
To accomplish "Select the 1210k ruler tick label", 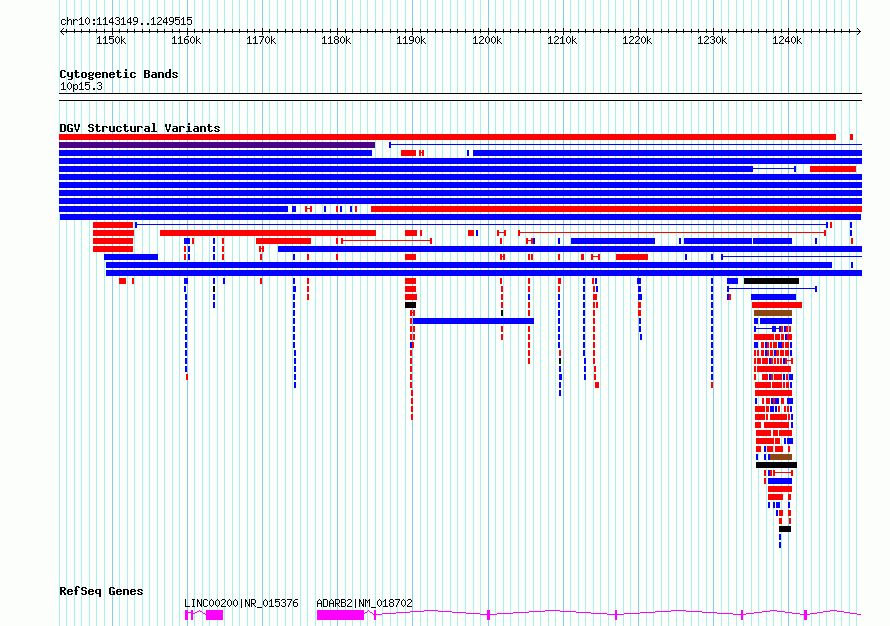I will [562, 41].
